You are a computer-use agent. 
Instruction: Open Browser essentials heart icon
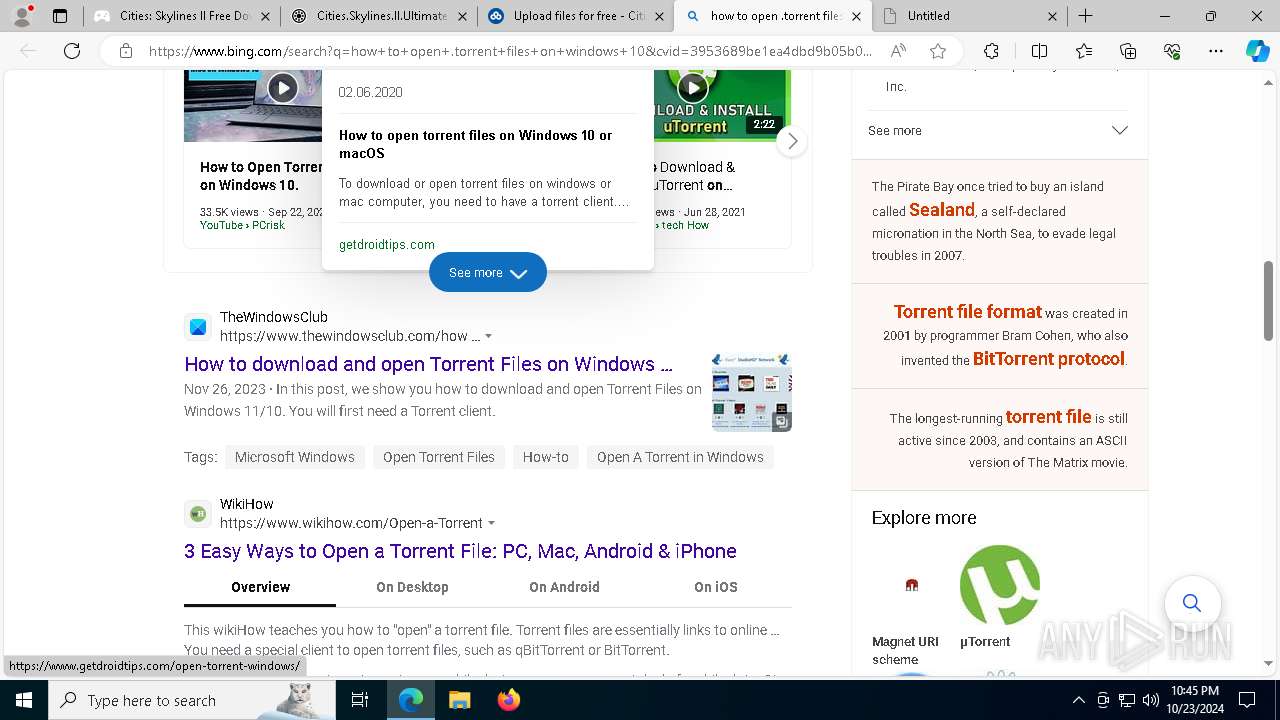[1172, 51]
